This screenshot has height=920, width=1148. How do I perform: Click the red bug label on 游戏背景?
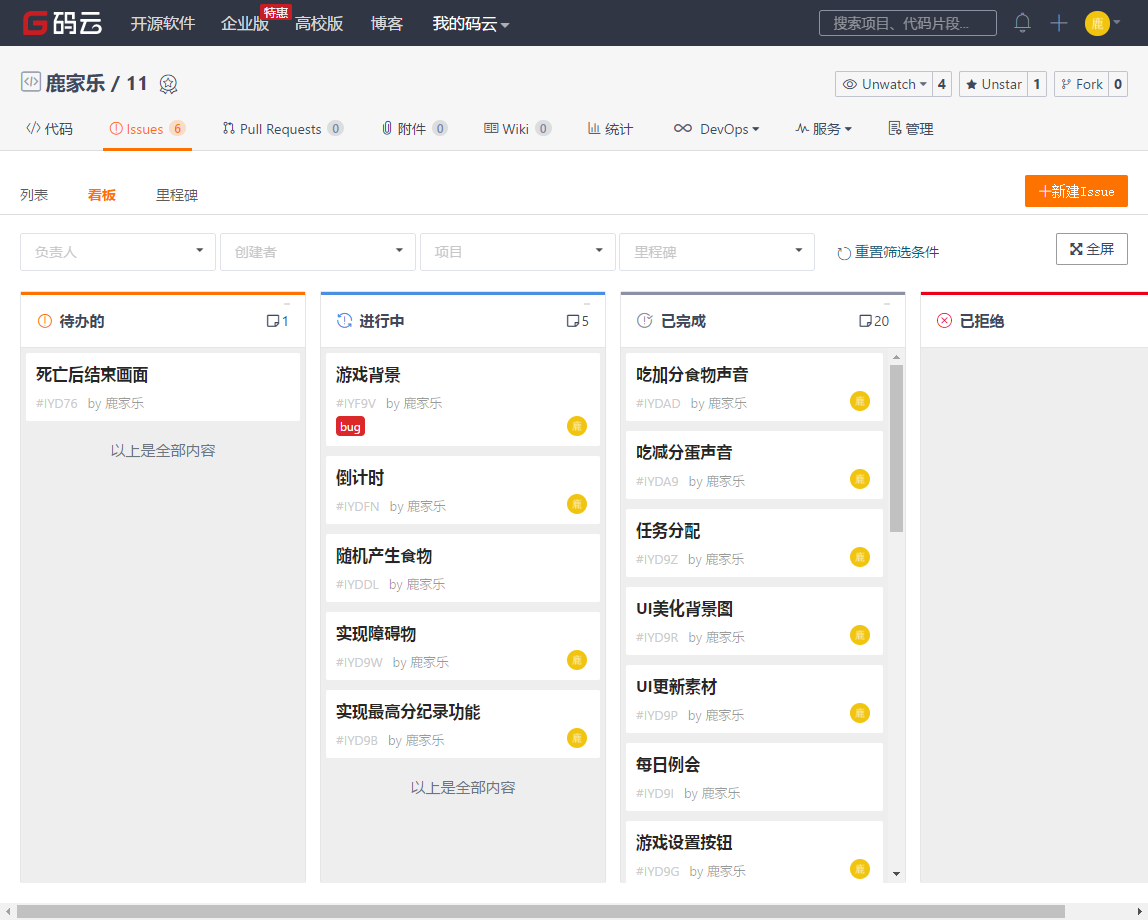pyautogui.click(x=350, y=427)
